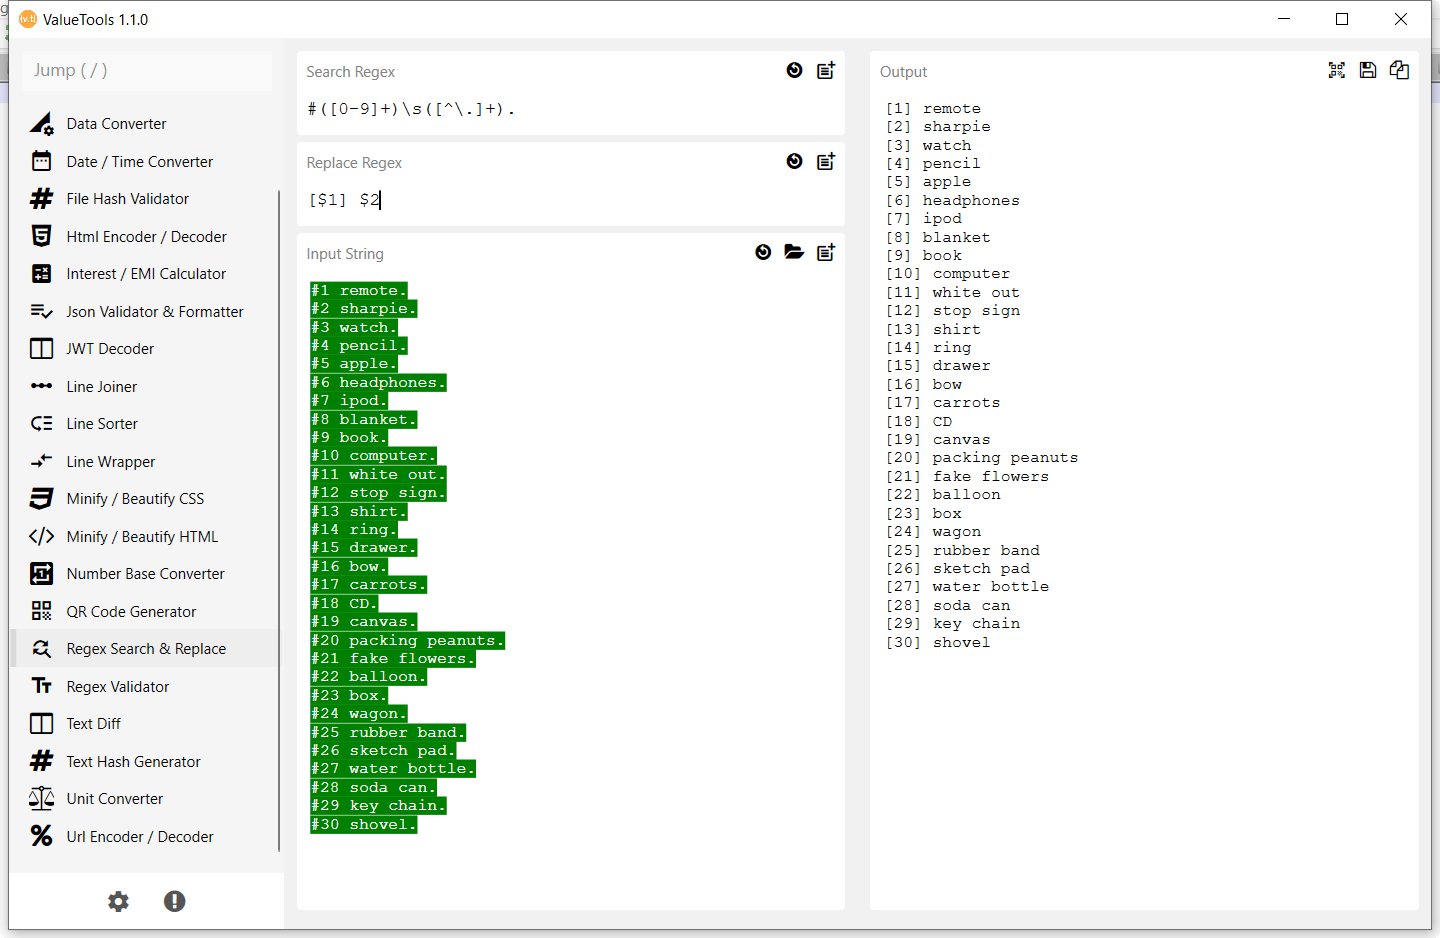
Task: Copy the Output to clipboard
Action: click(x=1399, y=70)
